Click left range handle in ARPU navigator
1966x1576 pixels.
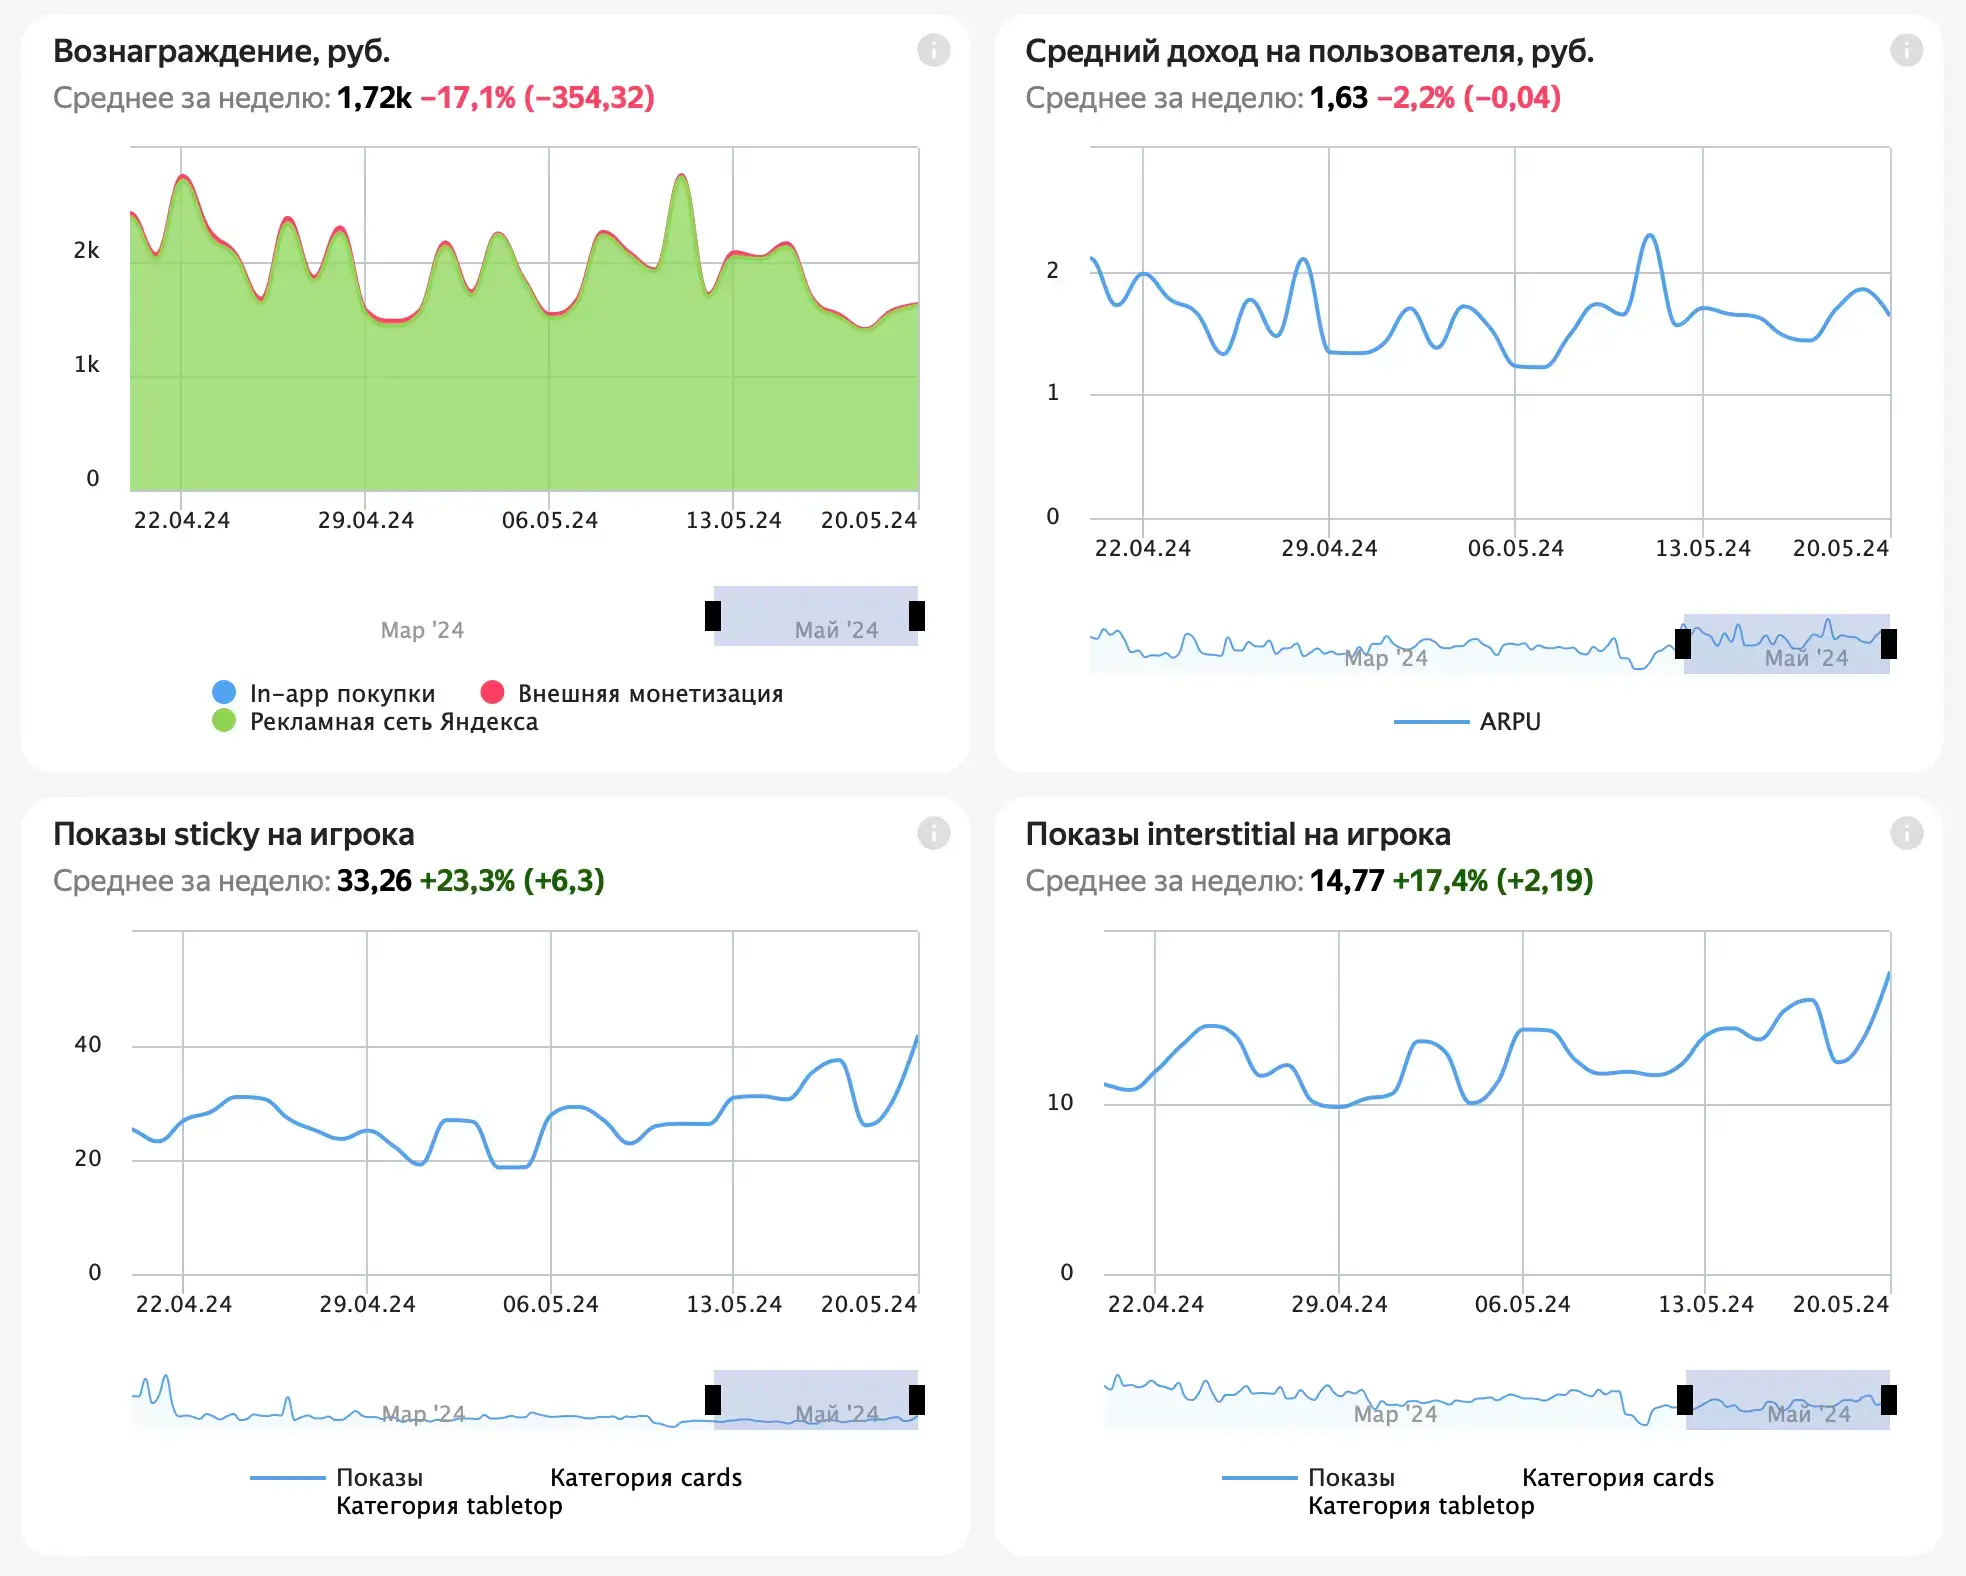click(1683, 644)
